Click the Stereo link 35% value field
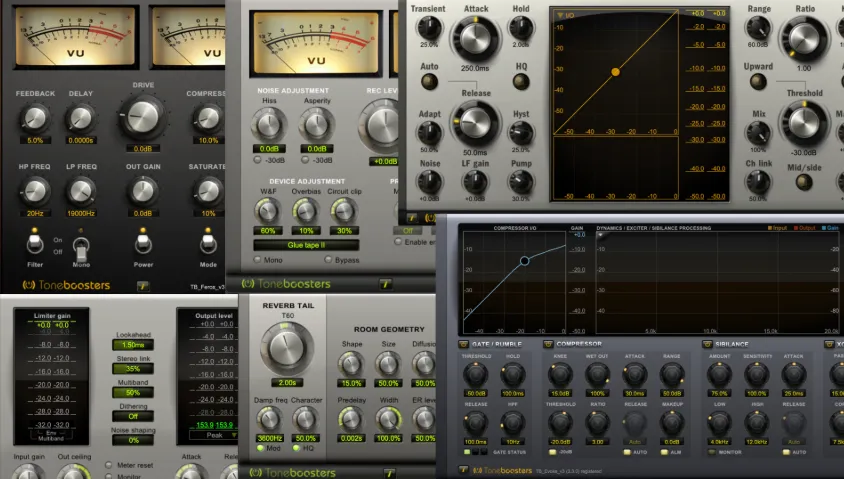The height and width of the screenshot is (479, 844). tap(133, 369)
